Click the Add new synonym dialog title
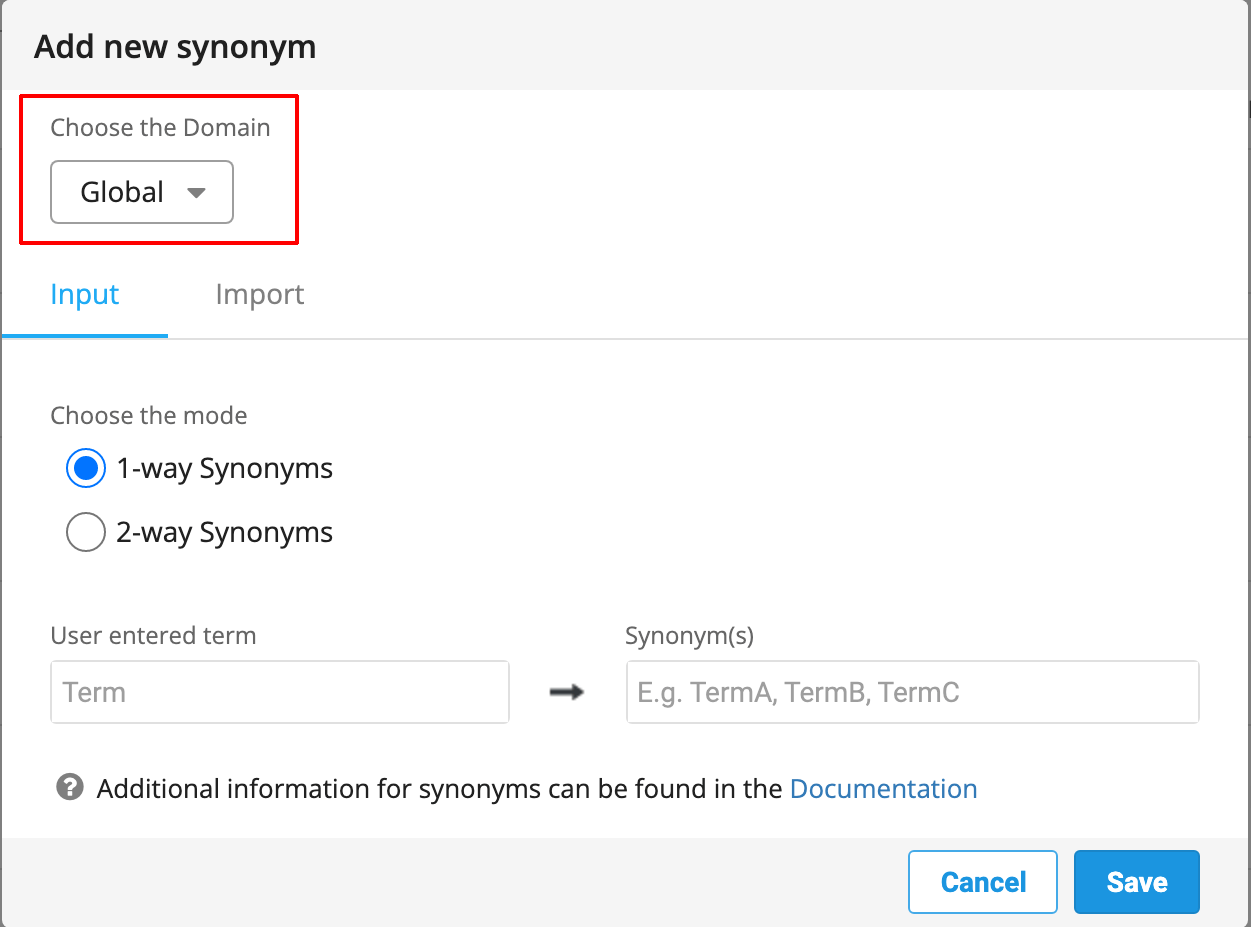The height and width of the screenshot is (927, 1251). (x=175, y=45)
